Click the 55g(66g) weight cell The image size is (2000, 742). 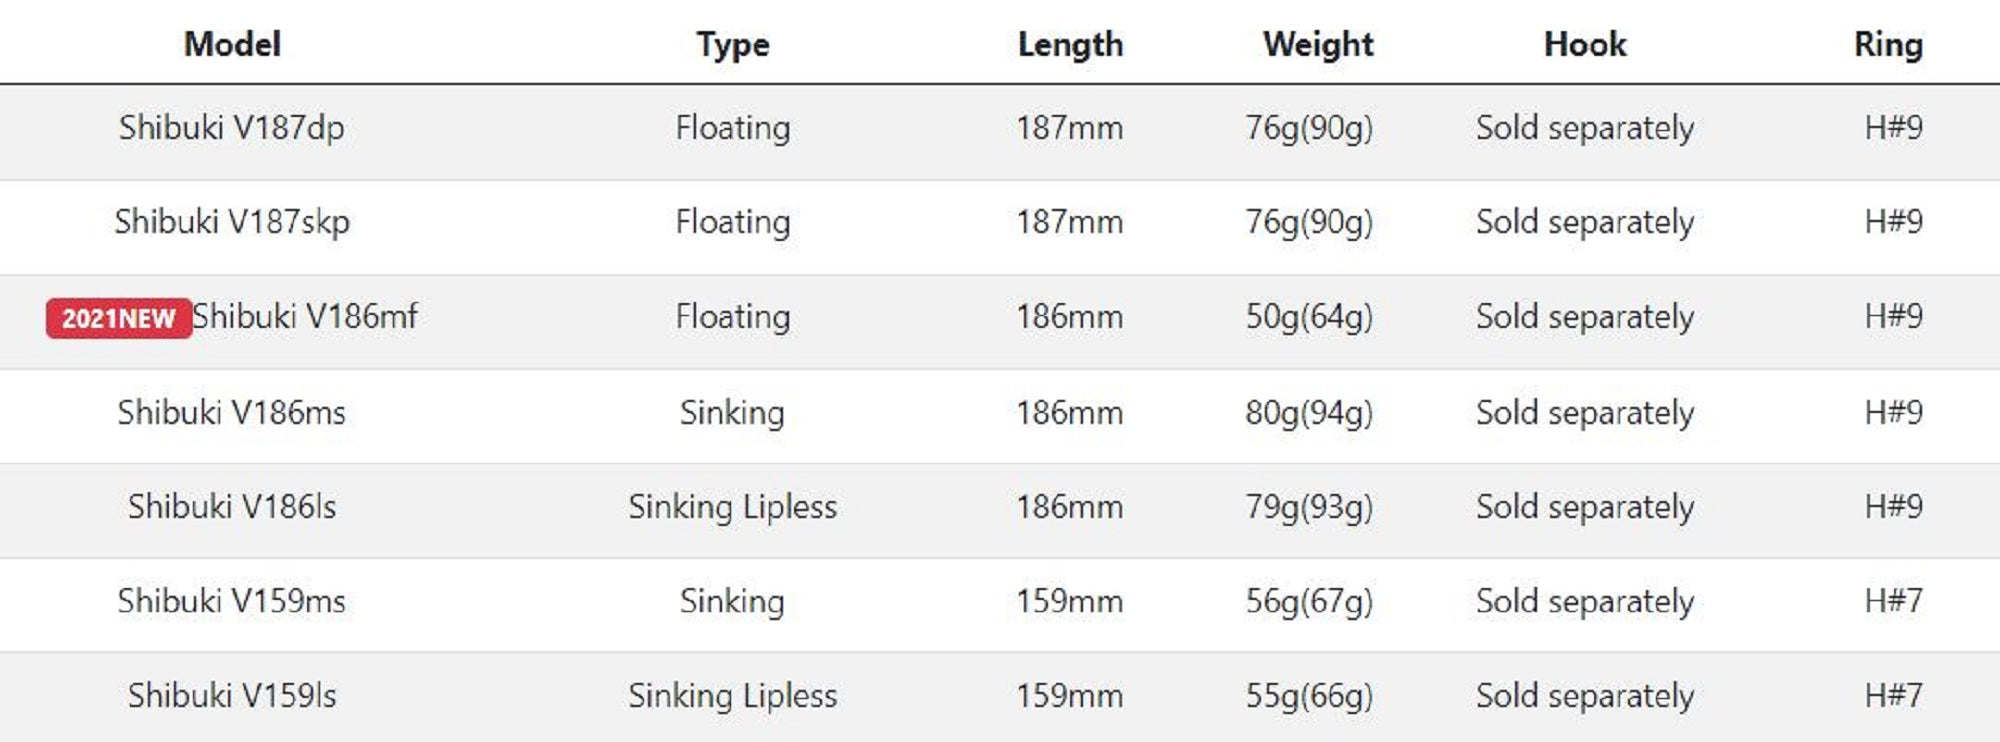(1309, 696)
